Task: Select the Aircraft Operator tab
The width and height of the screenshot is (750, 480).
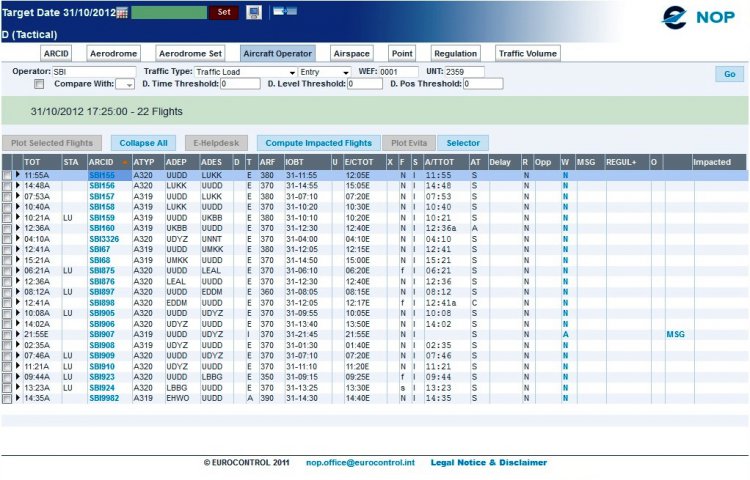Action: pos(277,54)
